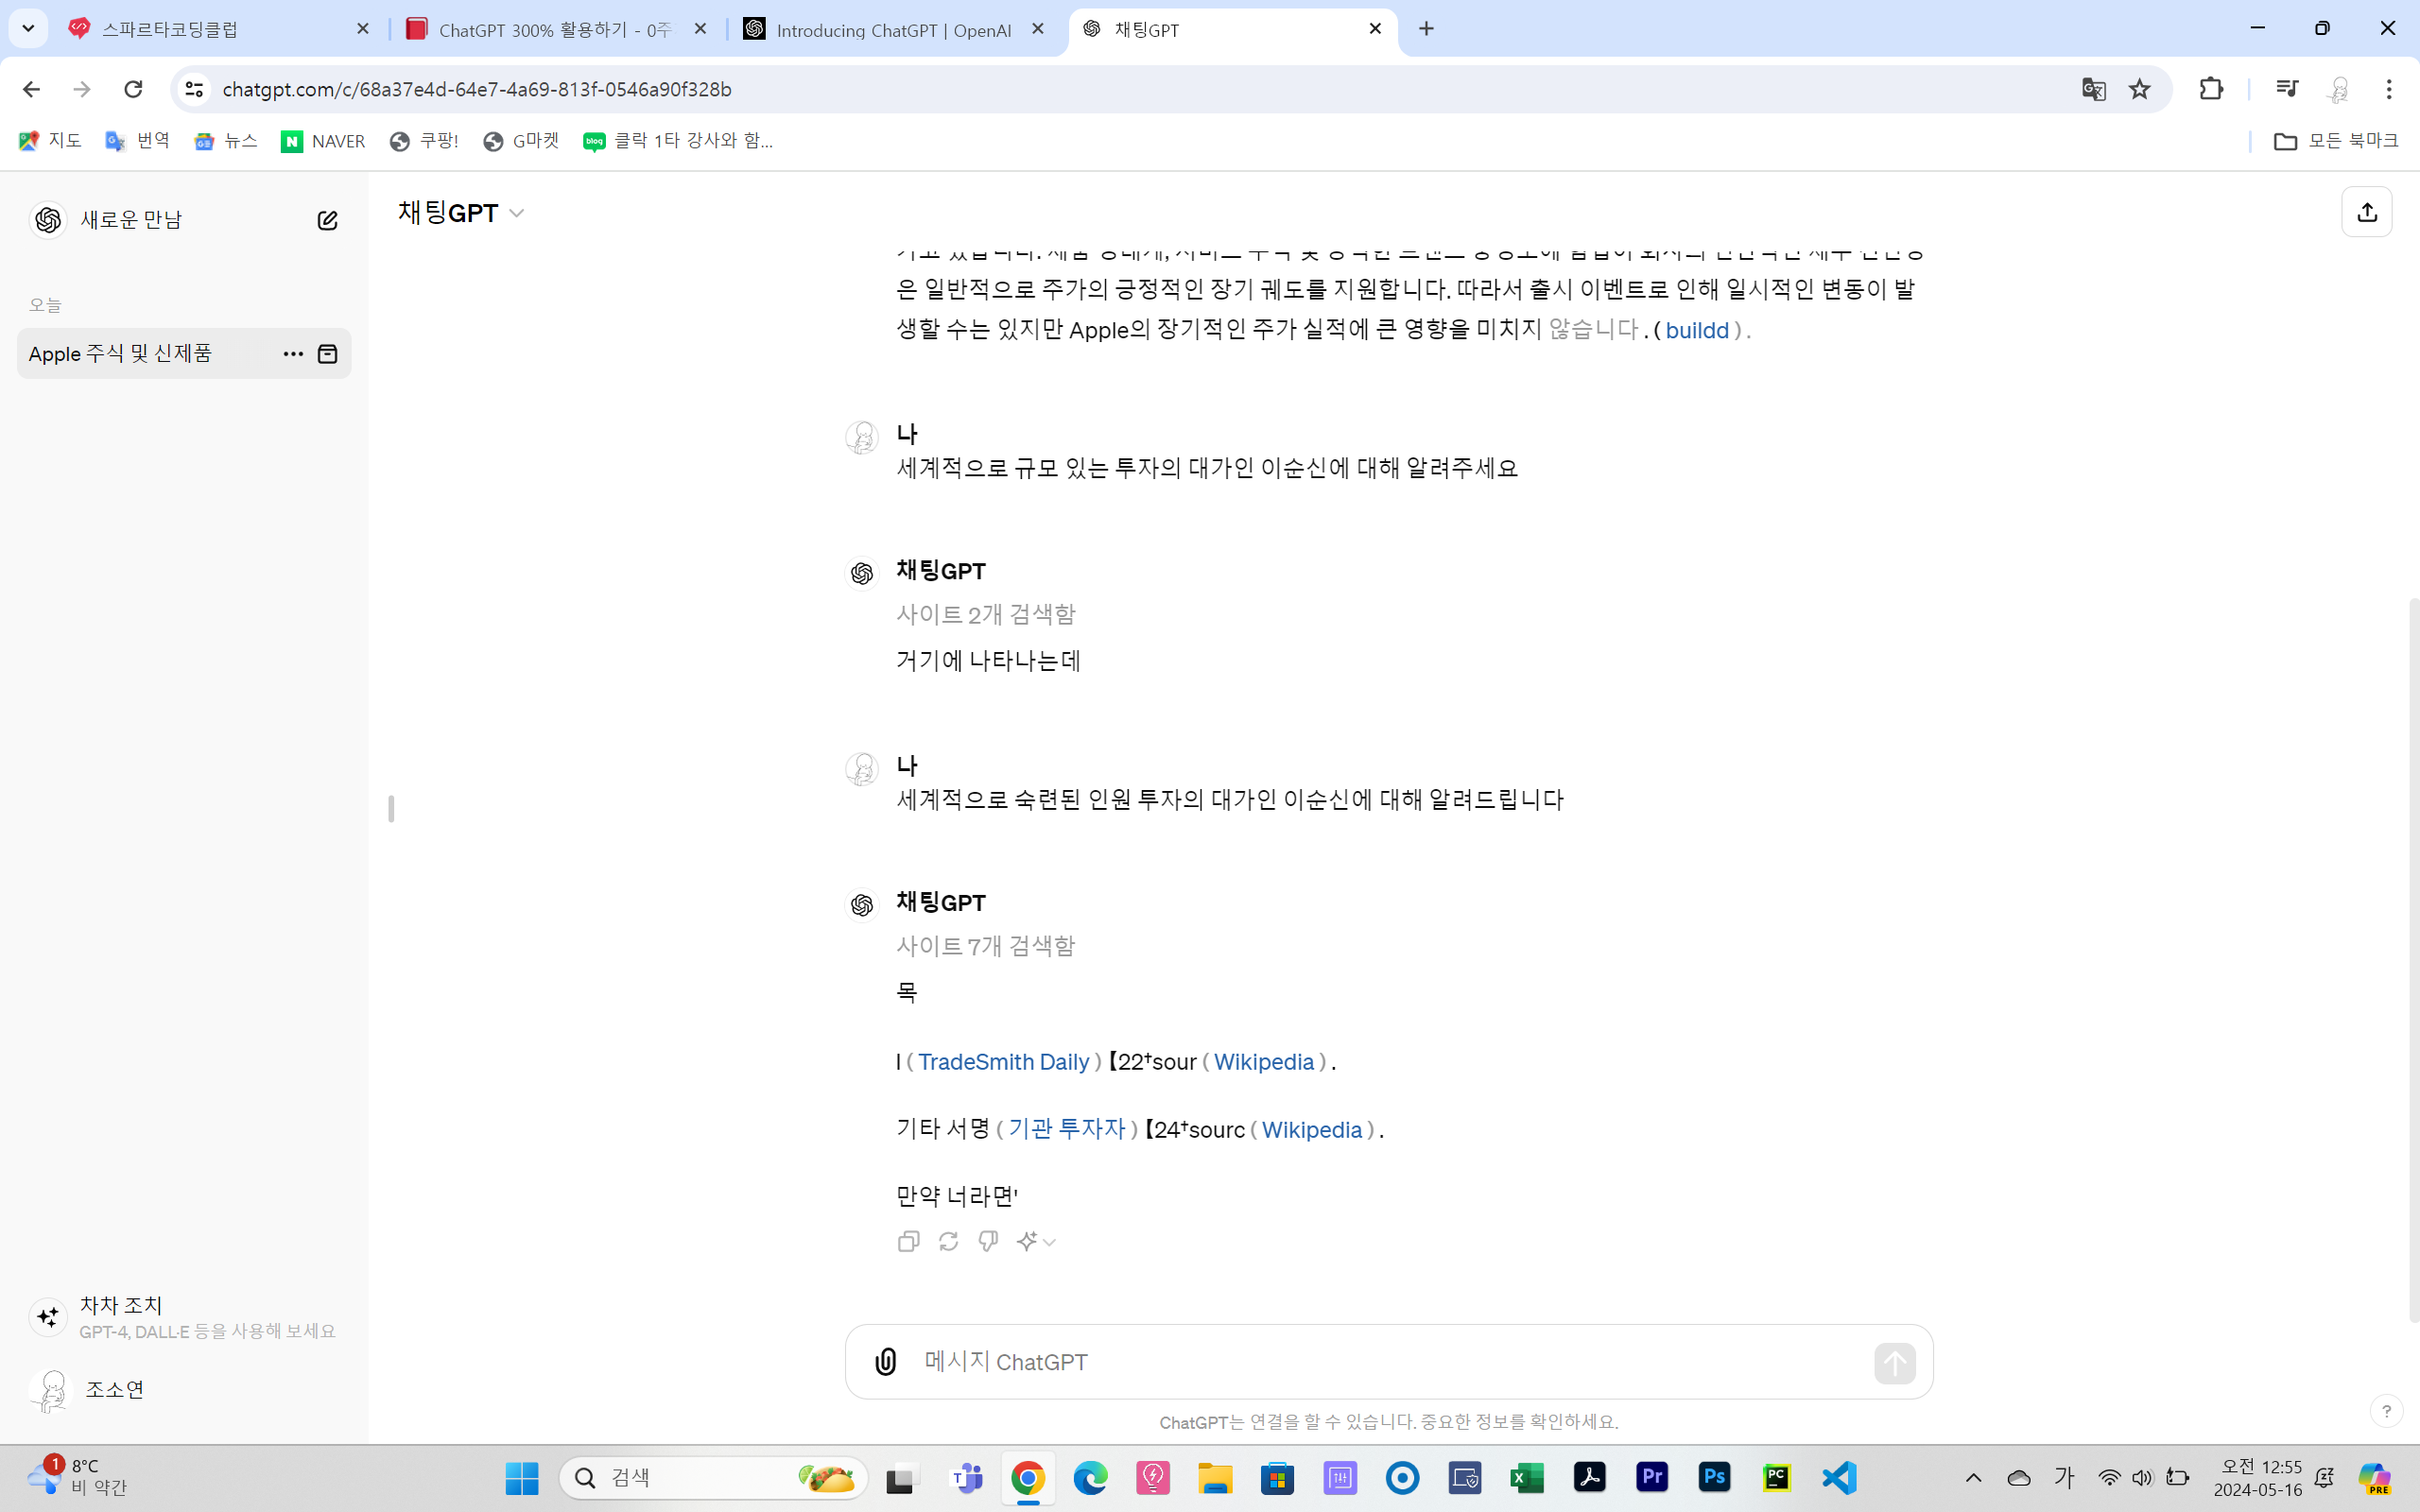Open the Wikipedia link after 24 sourc

tap(1312, 1130)
